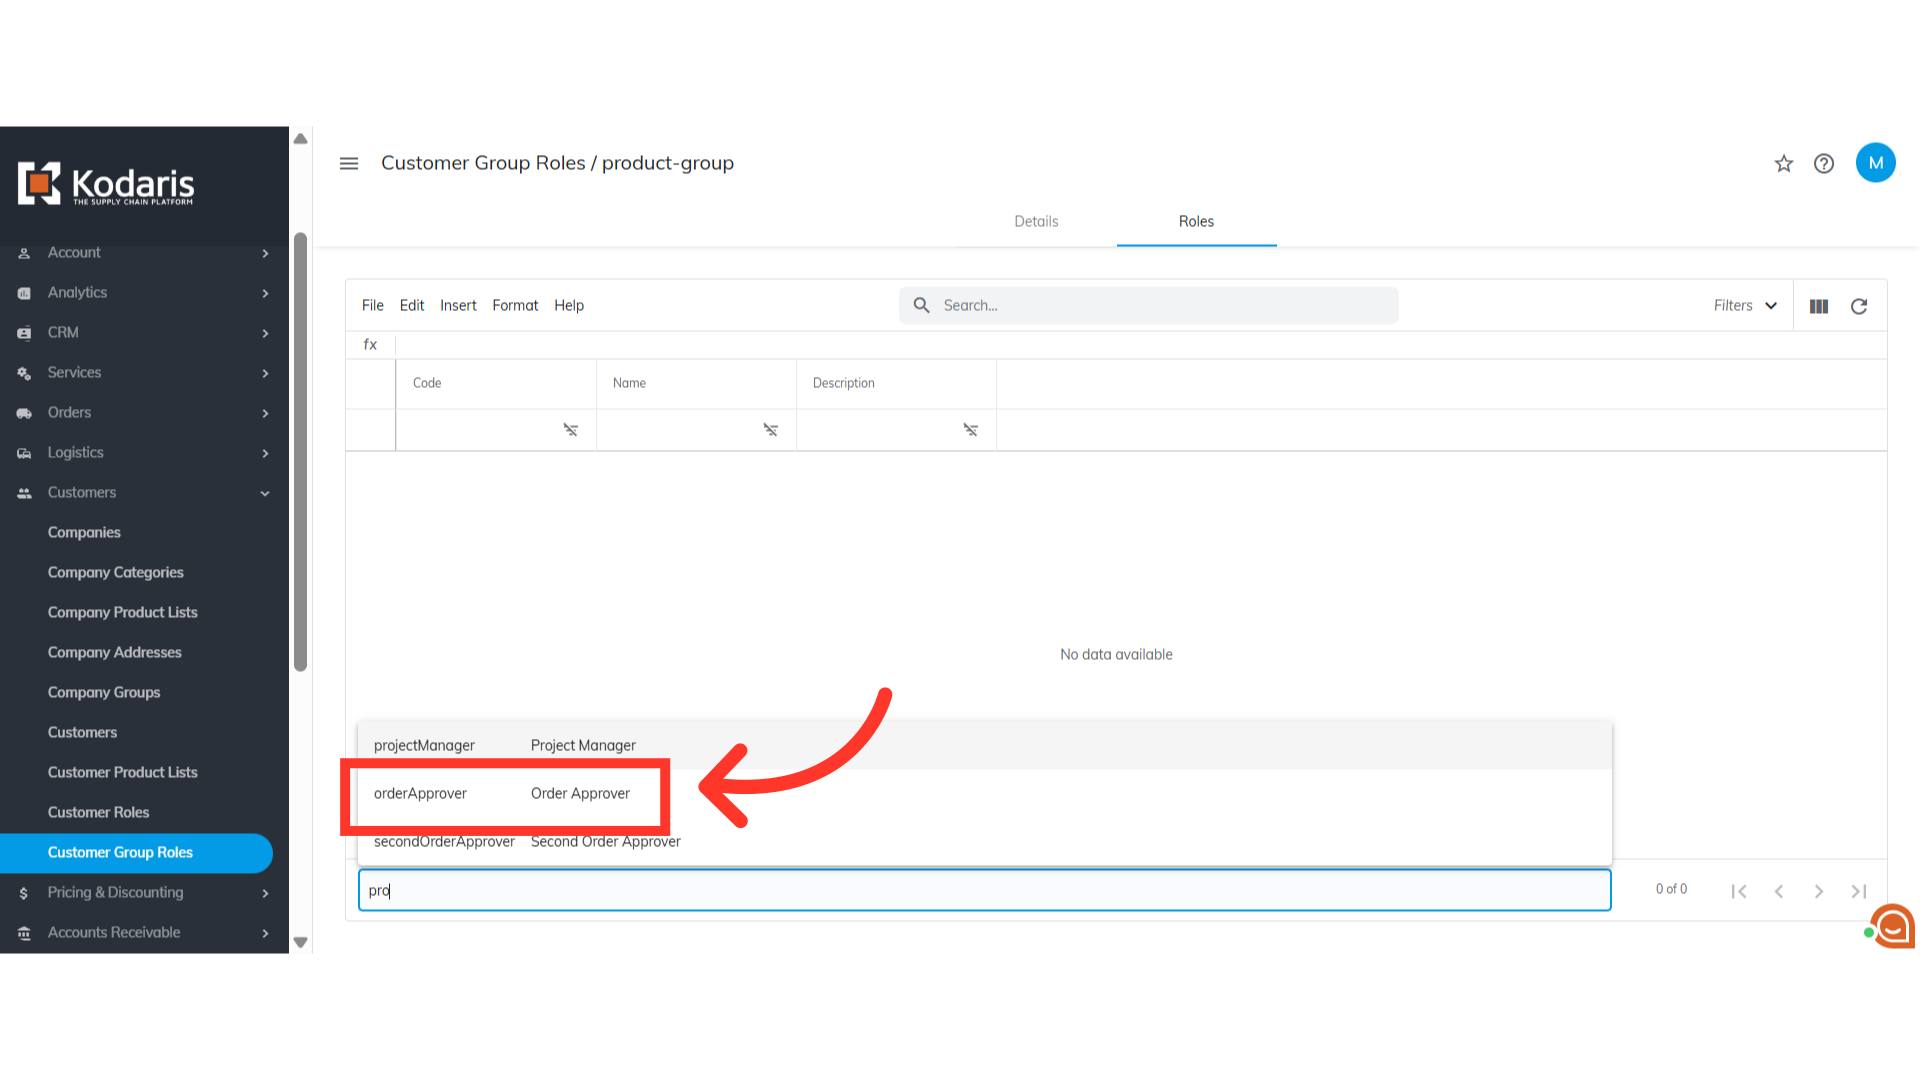Image resolution: width=1920 pixels, height=1080 pixels.
Task: Click the hamburger menu icon
Action: point(348,163)
